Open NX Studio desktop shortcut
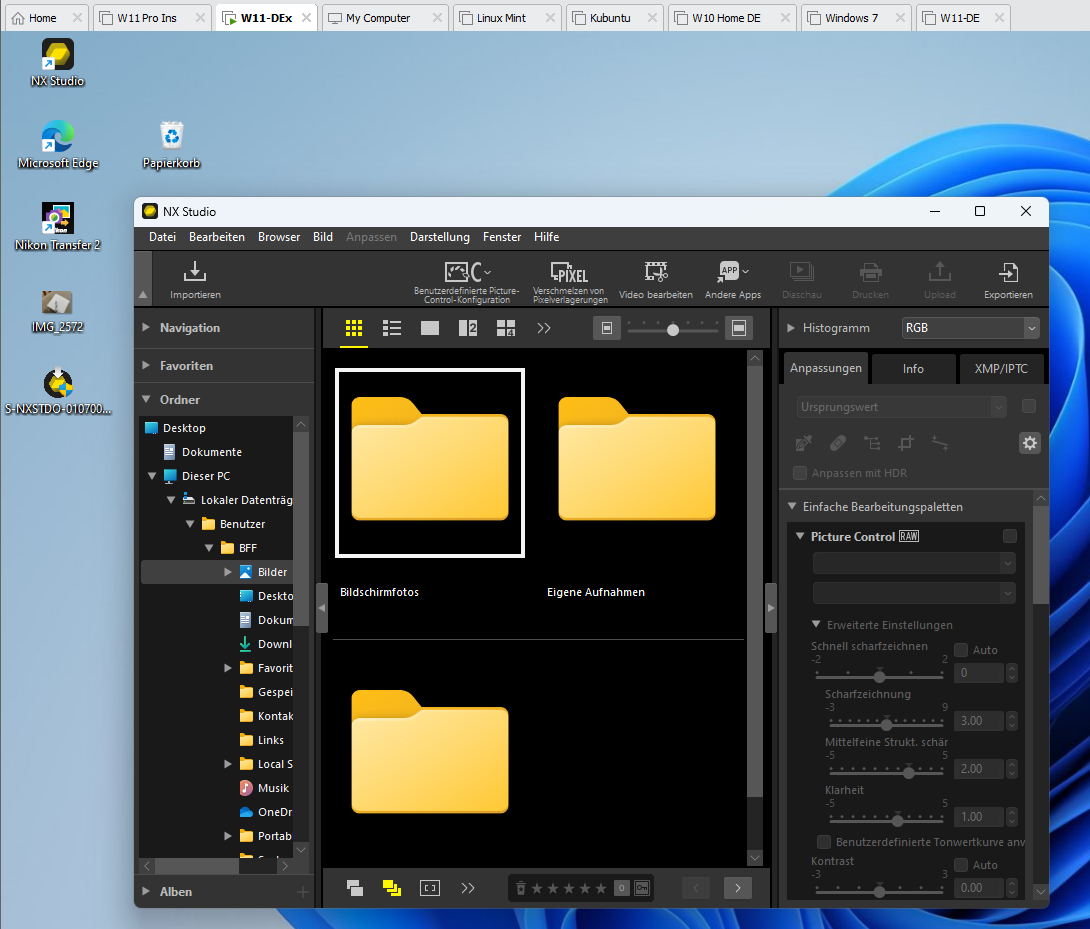Viewport: 1090px width, 929px height. 58,63
